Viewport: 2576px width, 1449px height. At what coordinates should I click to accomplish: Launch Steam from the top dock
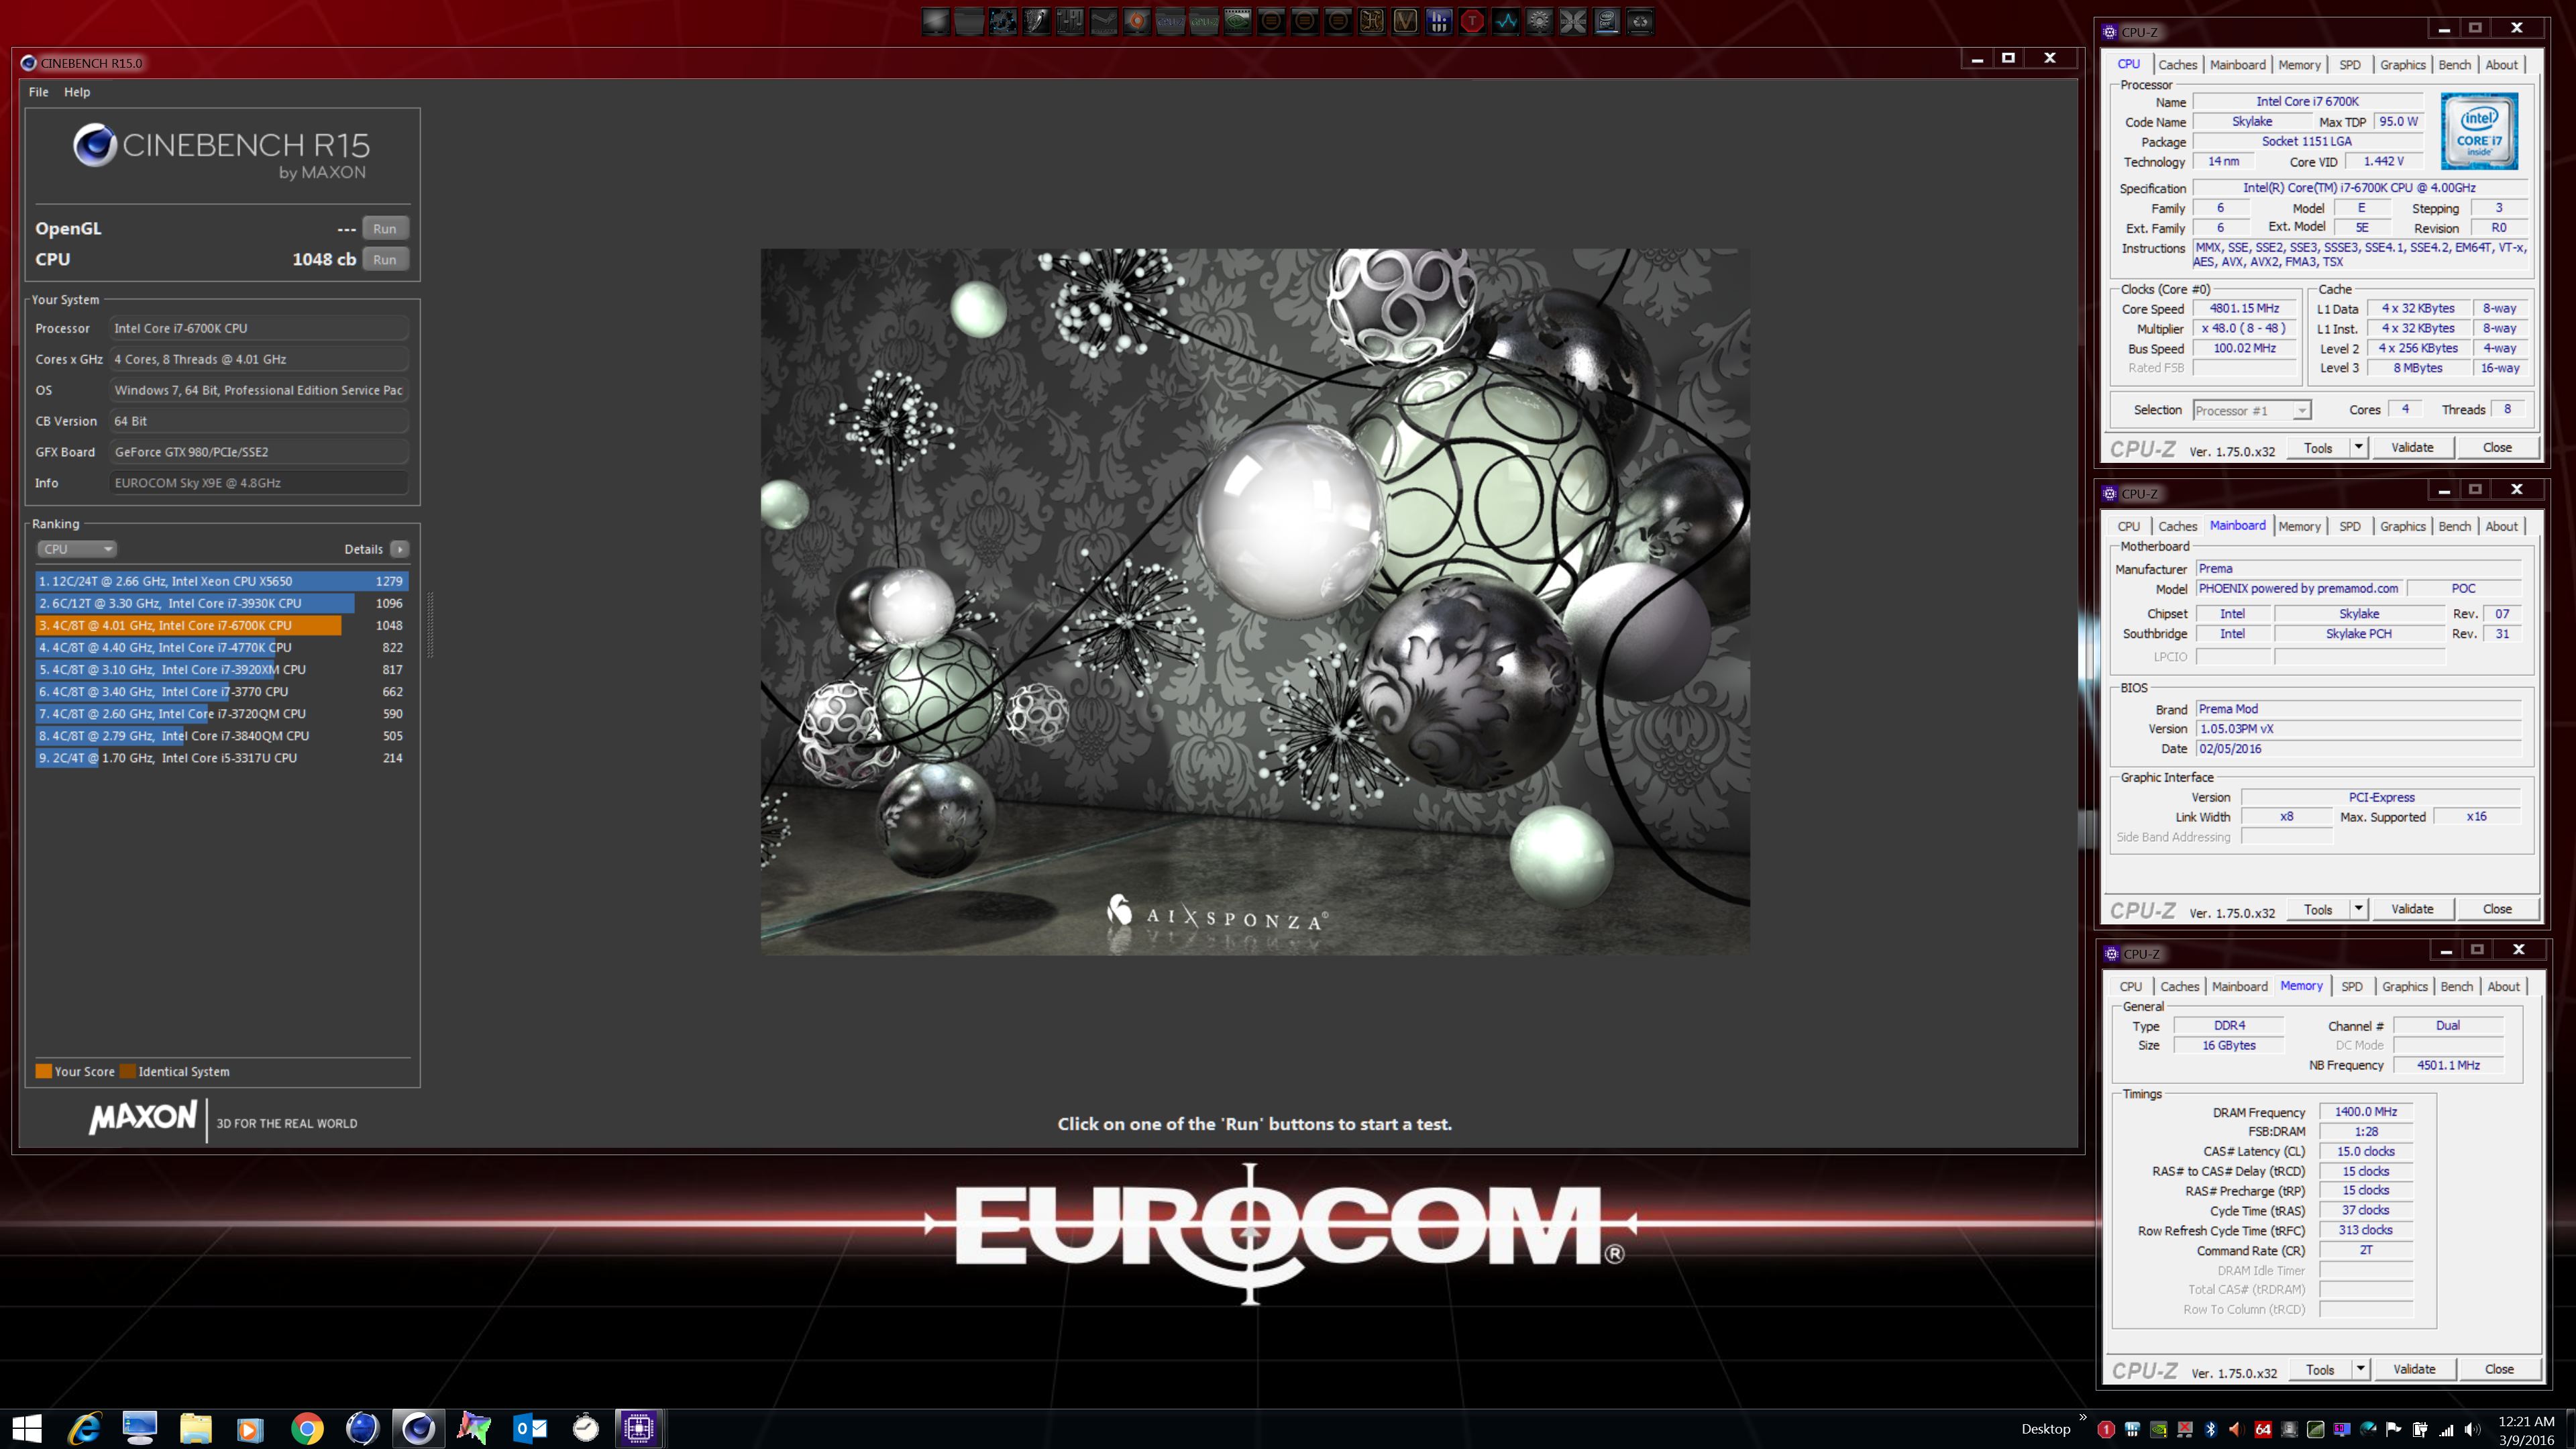1104,21
